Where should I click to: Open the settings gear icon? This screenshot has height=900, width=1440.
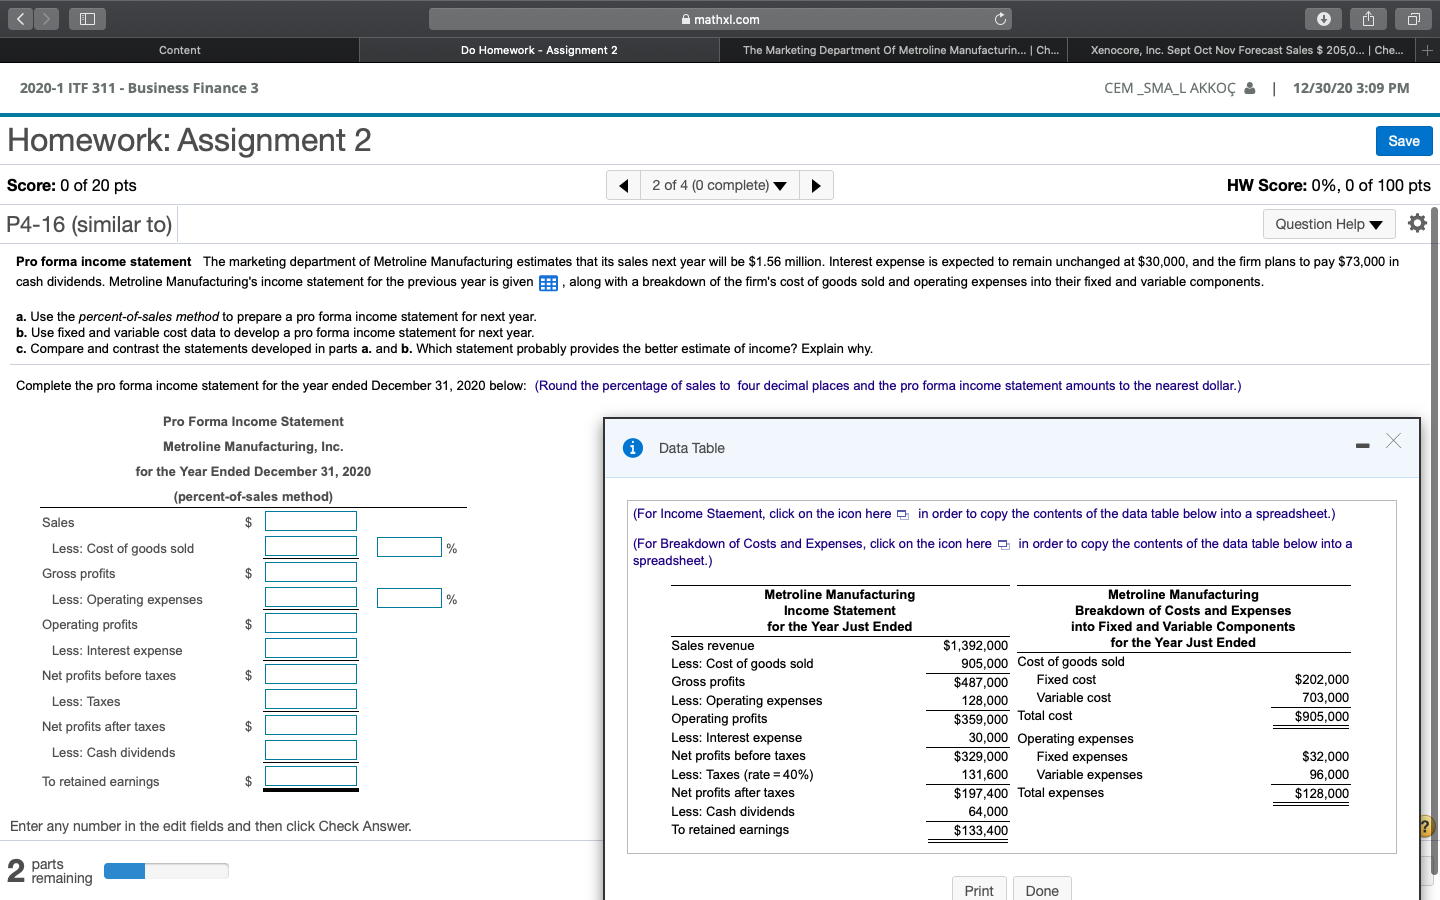pyautogui.click(x=1417, y=223)
